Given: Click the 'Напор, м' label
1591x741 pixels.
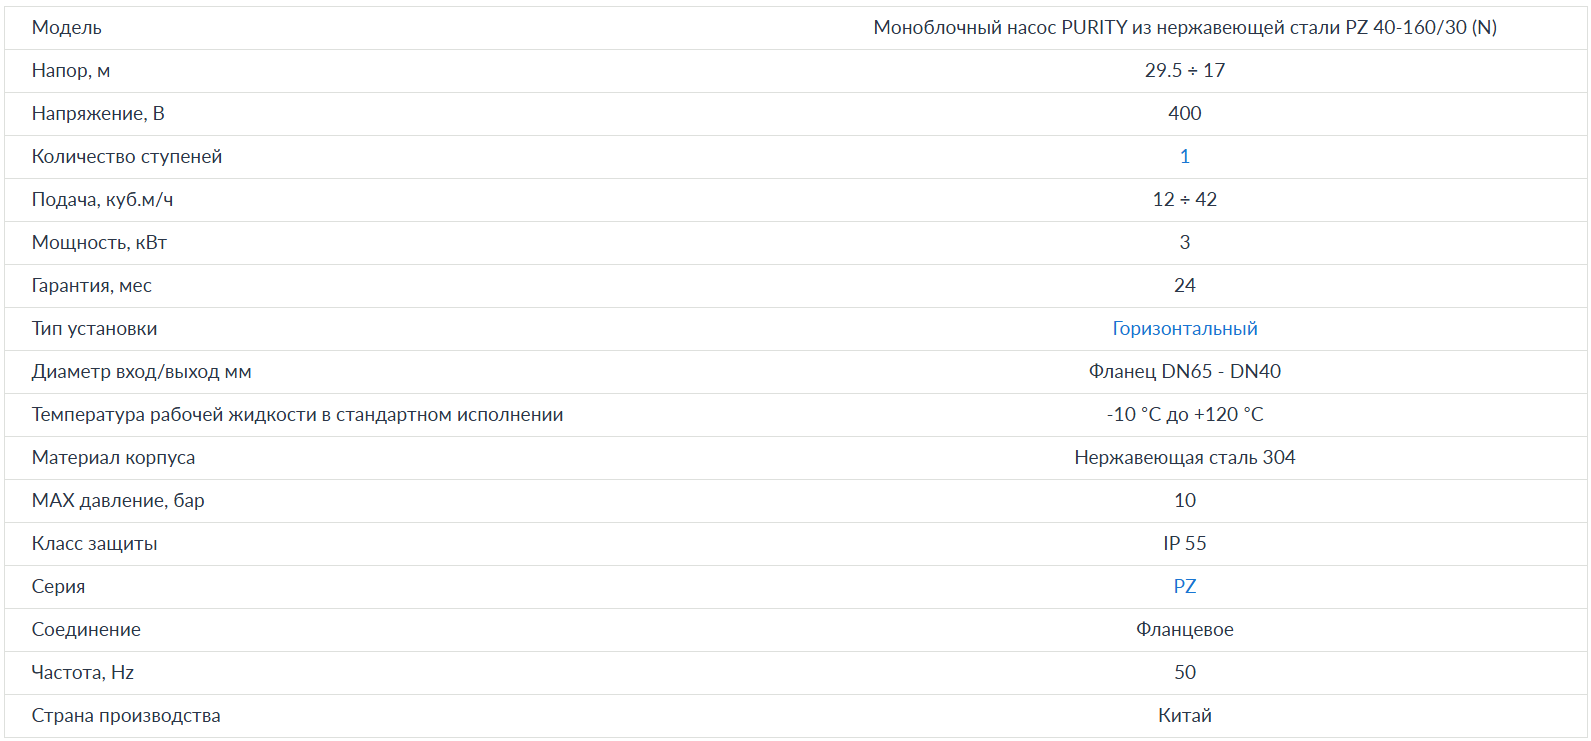Looking at the screenshot, I should tap(70, 71).
